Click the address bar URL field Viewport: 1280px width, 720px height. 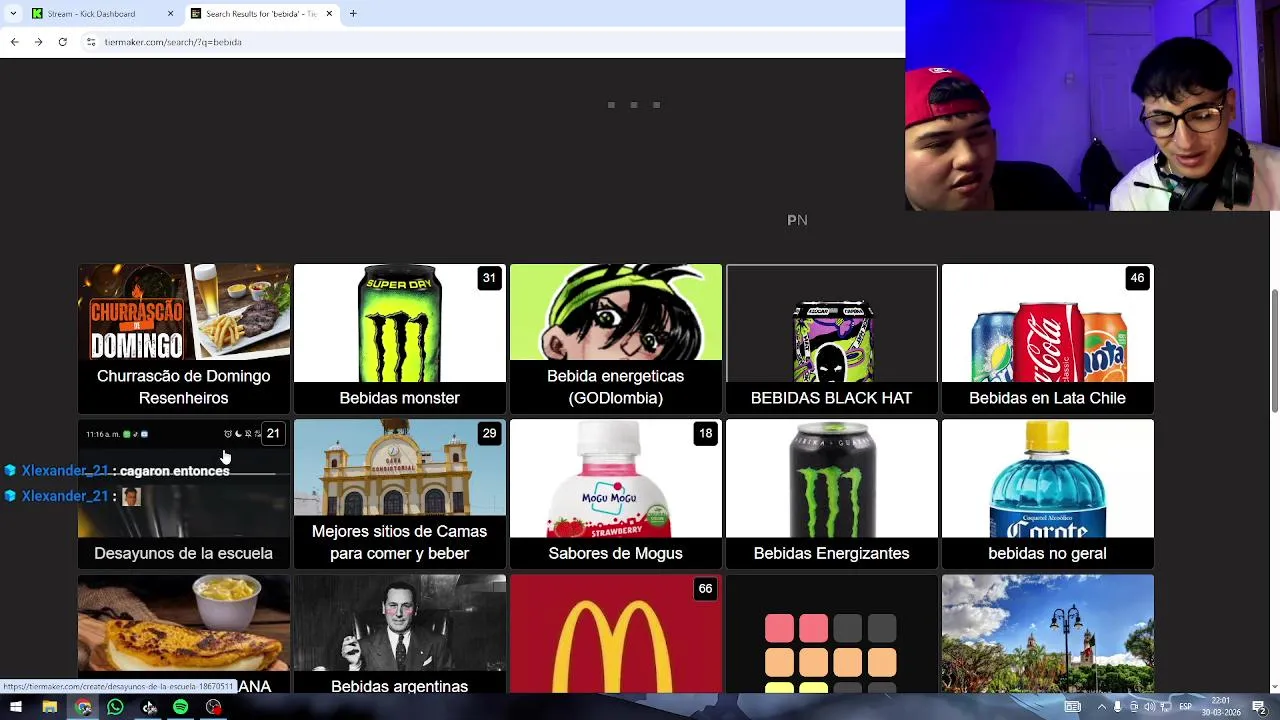pyautogui.click(x=490, y=42)
